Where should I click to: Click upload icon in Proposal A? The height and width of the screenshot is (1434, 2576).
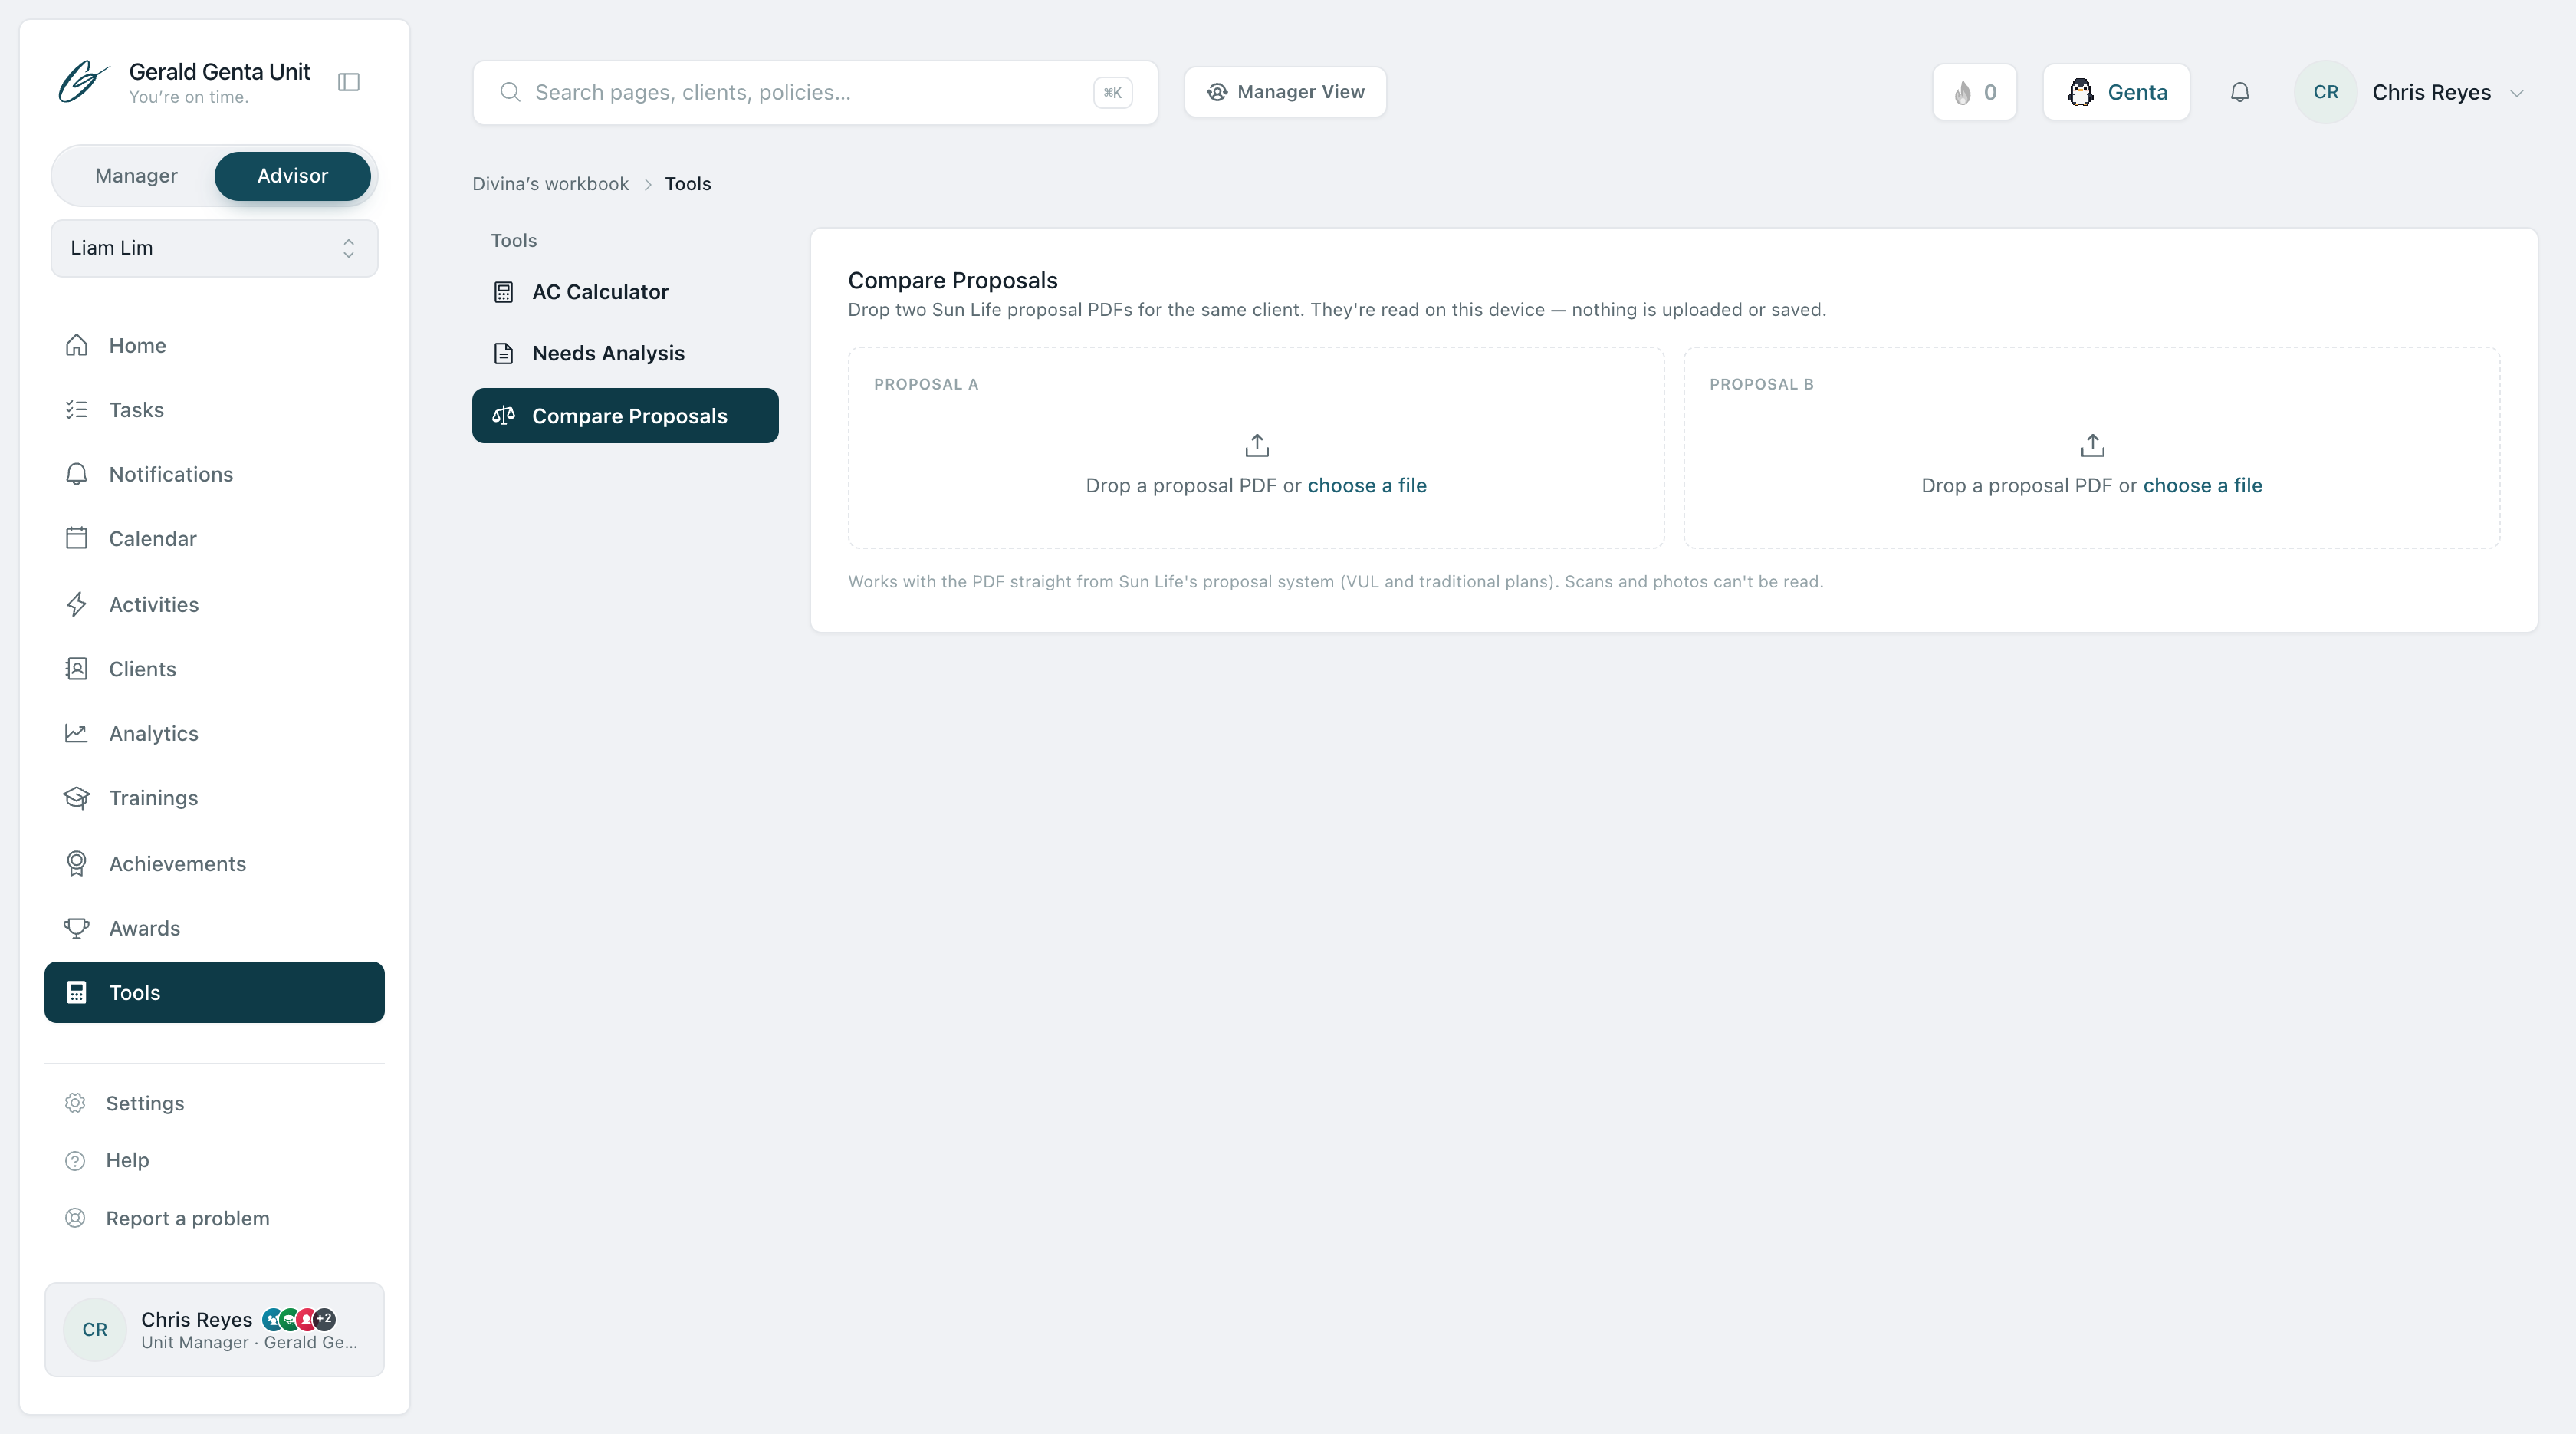pos(1256,445)
